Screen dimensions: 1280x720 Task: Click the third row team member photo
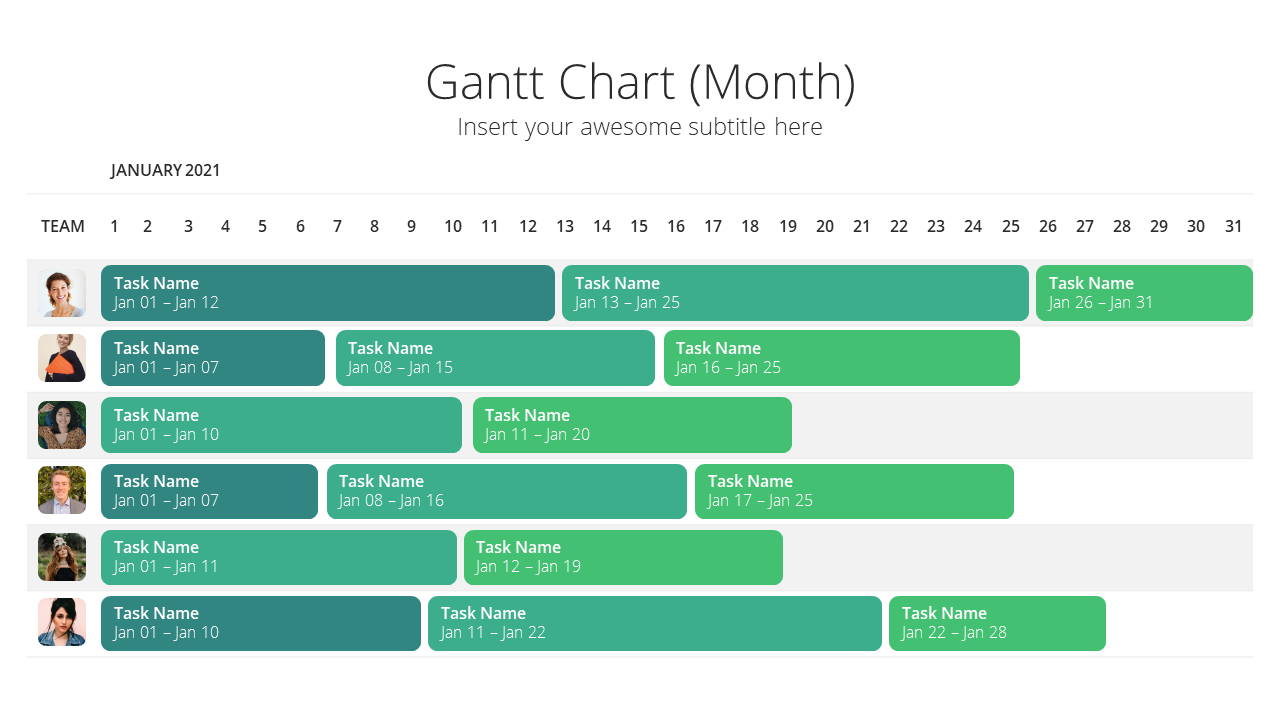click(x=62, y=425)
